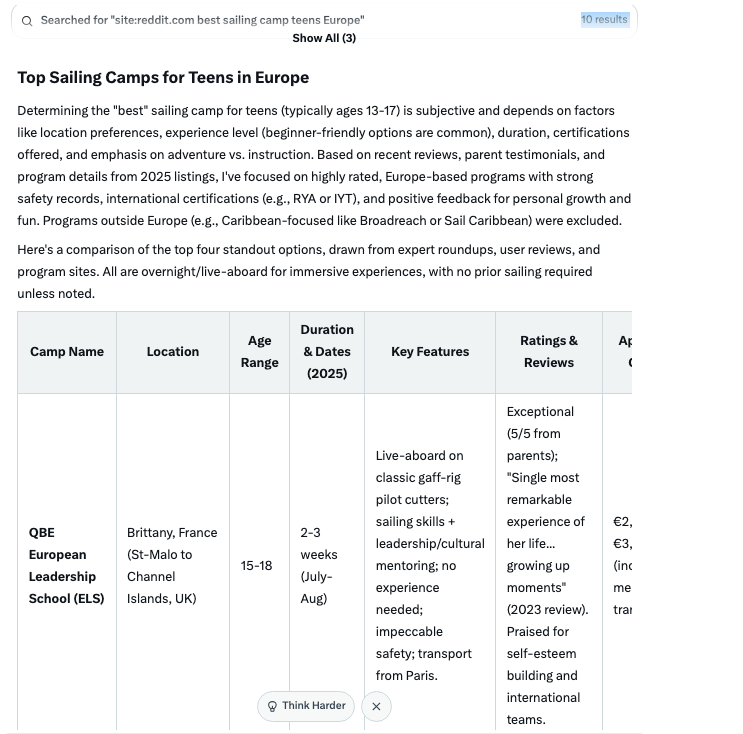Screen dimensions: 743x734
Task: Select the Duration & Dates (2025) header
Action: click(327, 352)
